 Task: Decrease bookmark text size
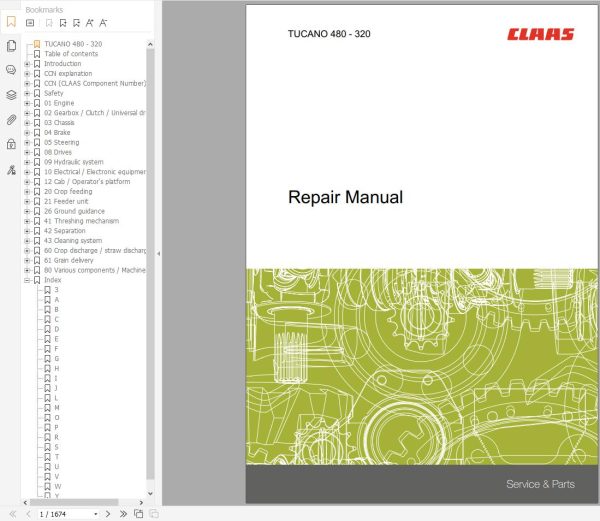103,23
